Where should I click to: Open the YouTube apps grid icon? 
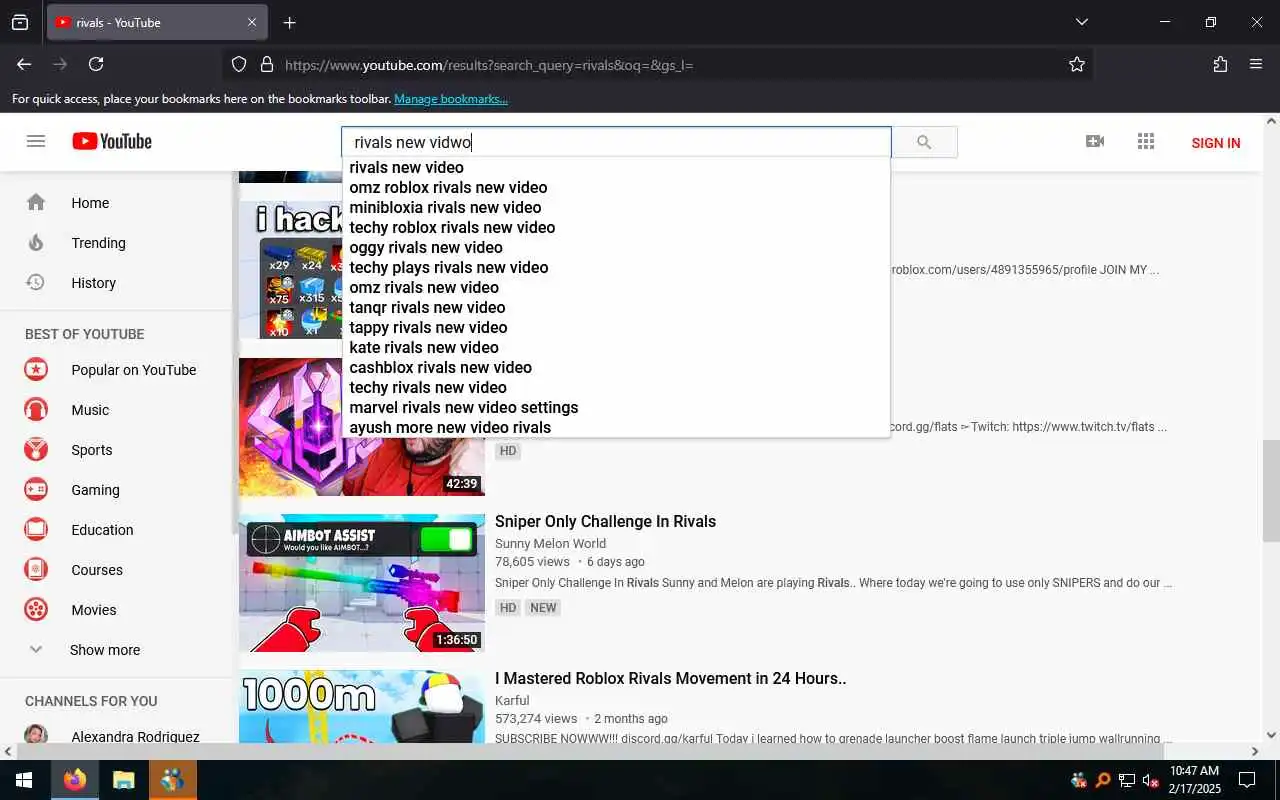pos(1146,141)
